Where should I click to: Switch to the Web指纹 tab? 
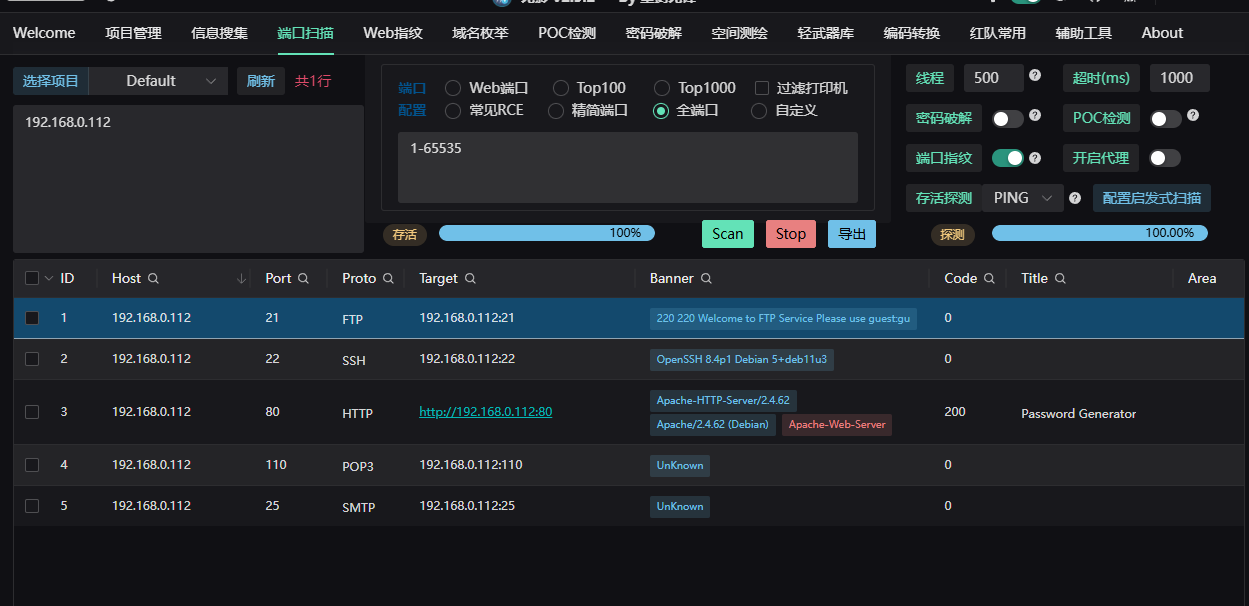coord(393,33)
